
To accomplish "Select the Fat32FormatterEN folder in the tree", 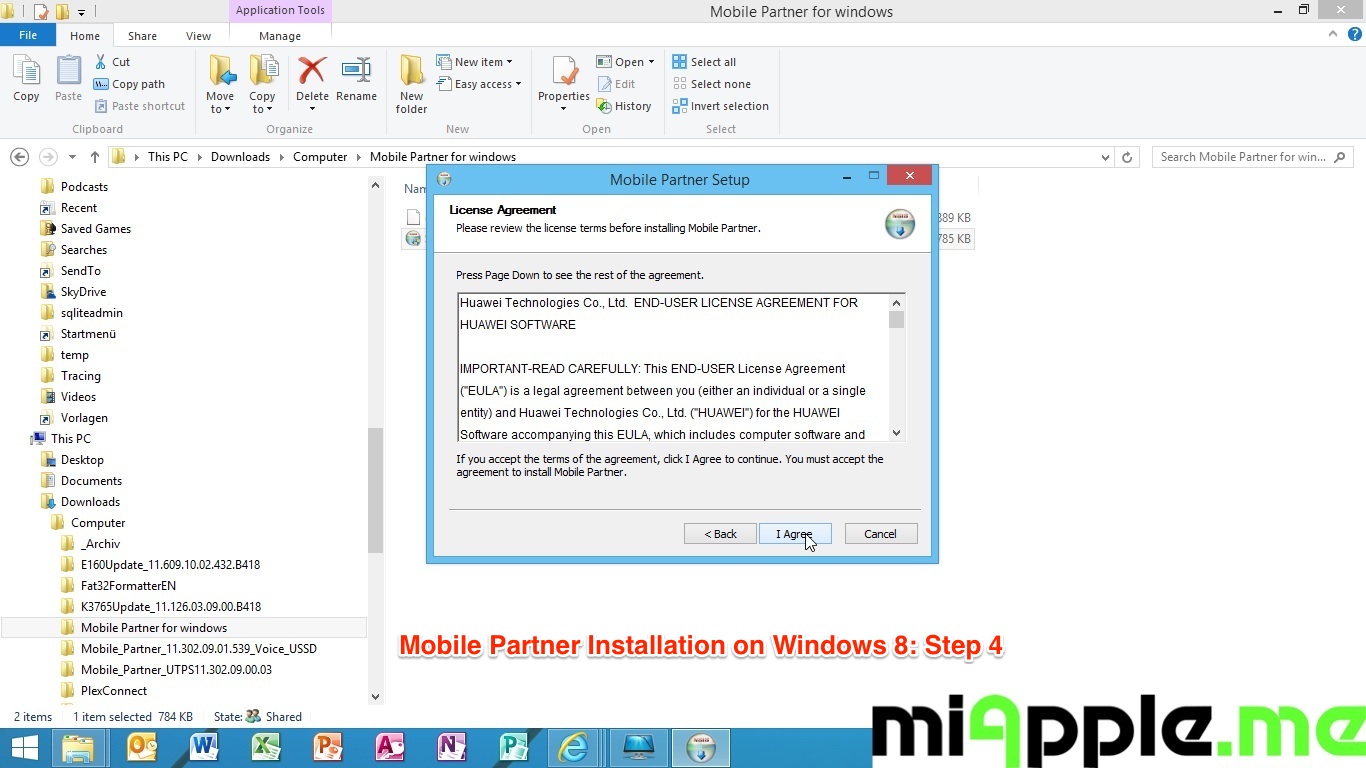I will [128, 586].
